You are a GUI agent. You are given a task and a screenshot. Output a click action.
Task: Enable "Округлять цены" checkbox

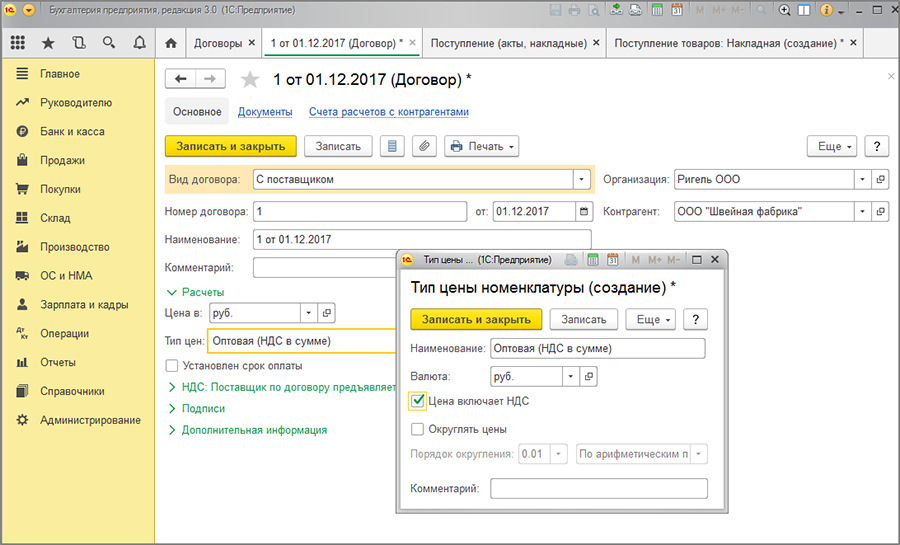click(x=418, y=429)
